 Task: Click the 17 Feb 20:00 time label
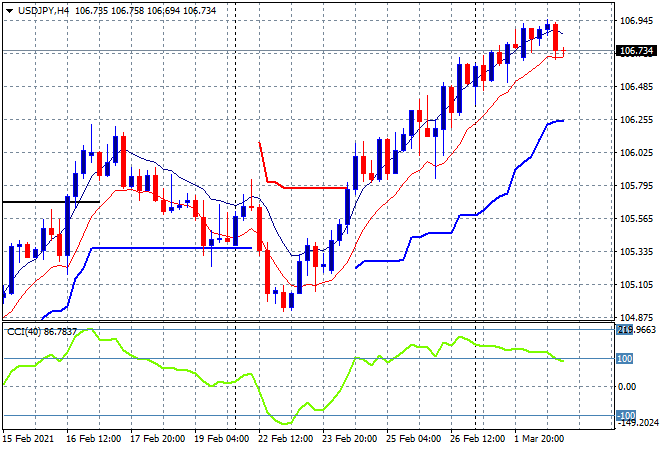coord(157,439)
